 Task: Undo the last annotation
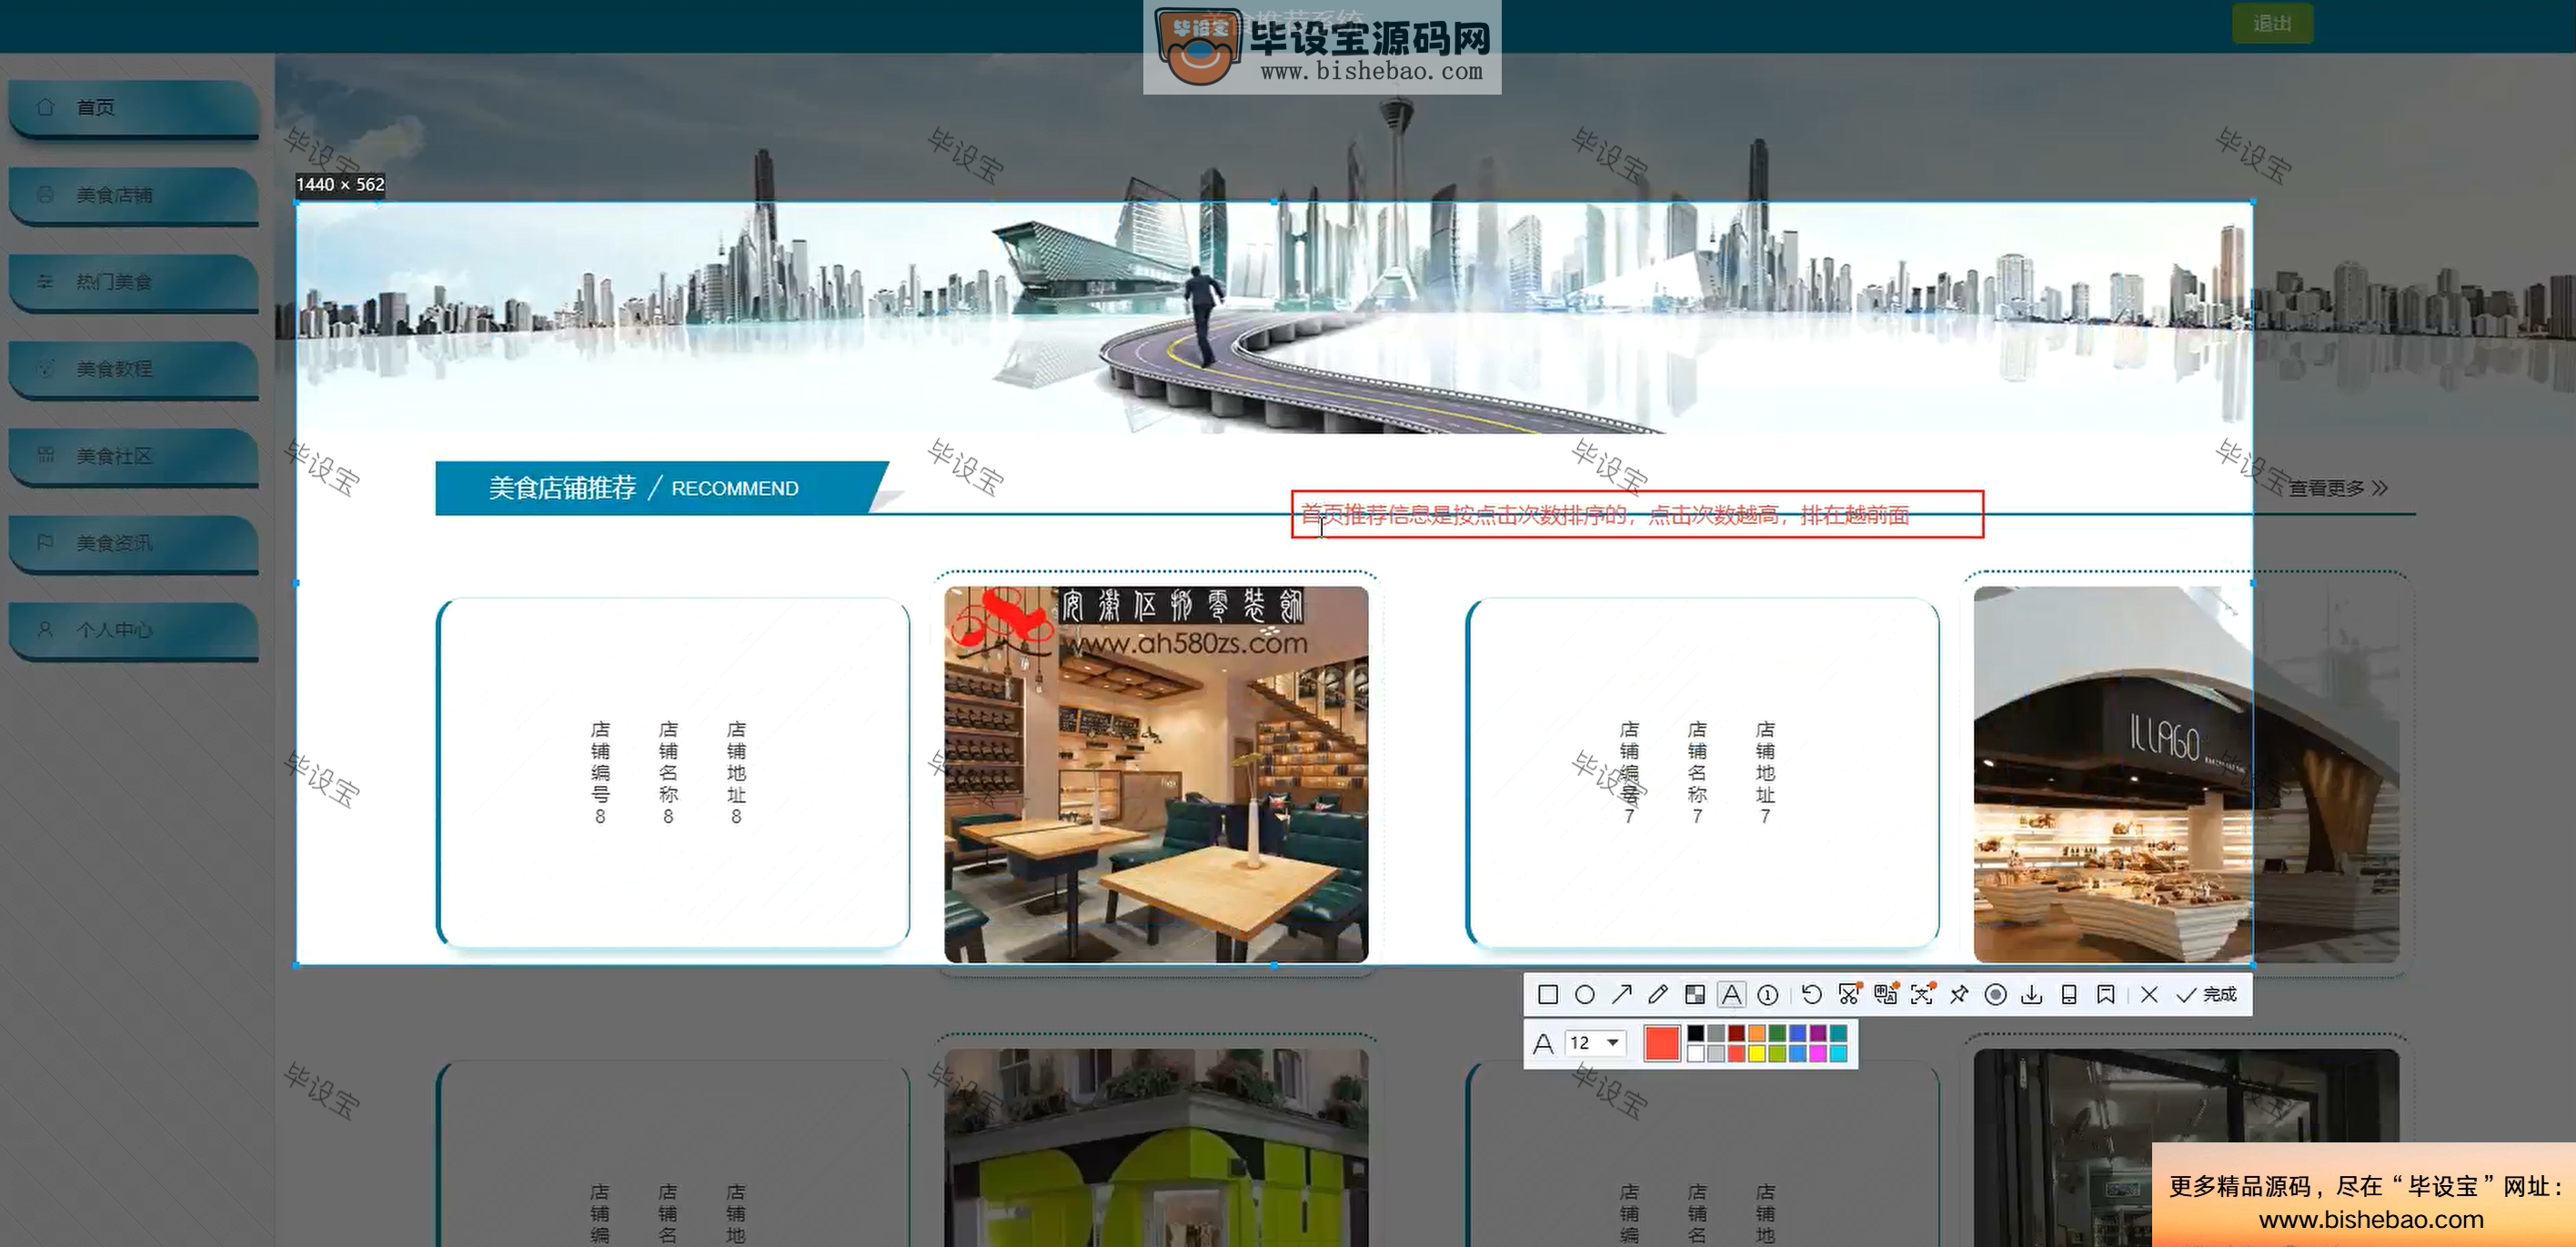tap(1811, 994)
